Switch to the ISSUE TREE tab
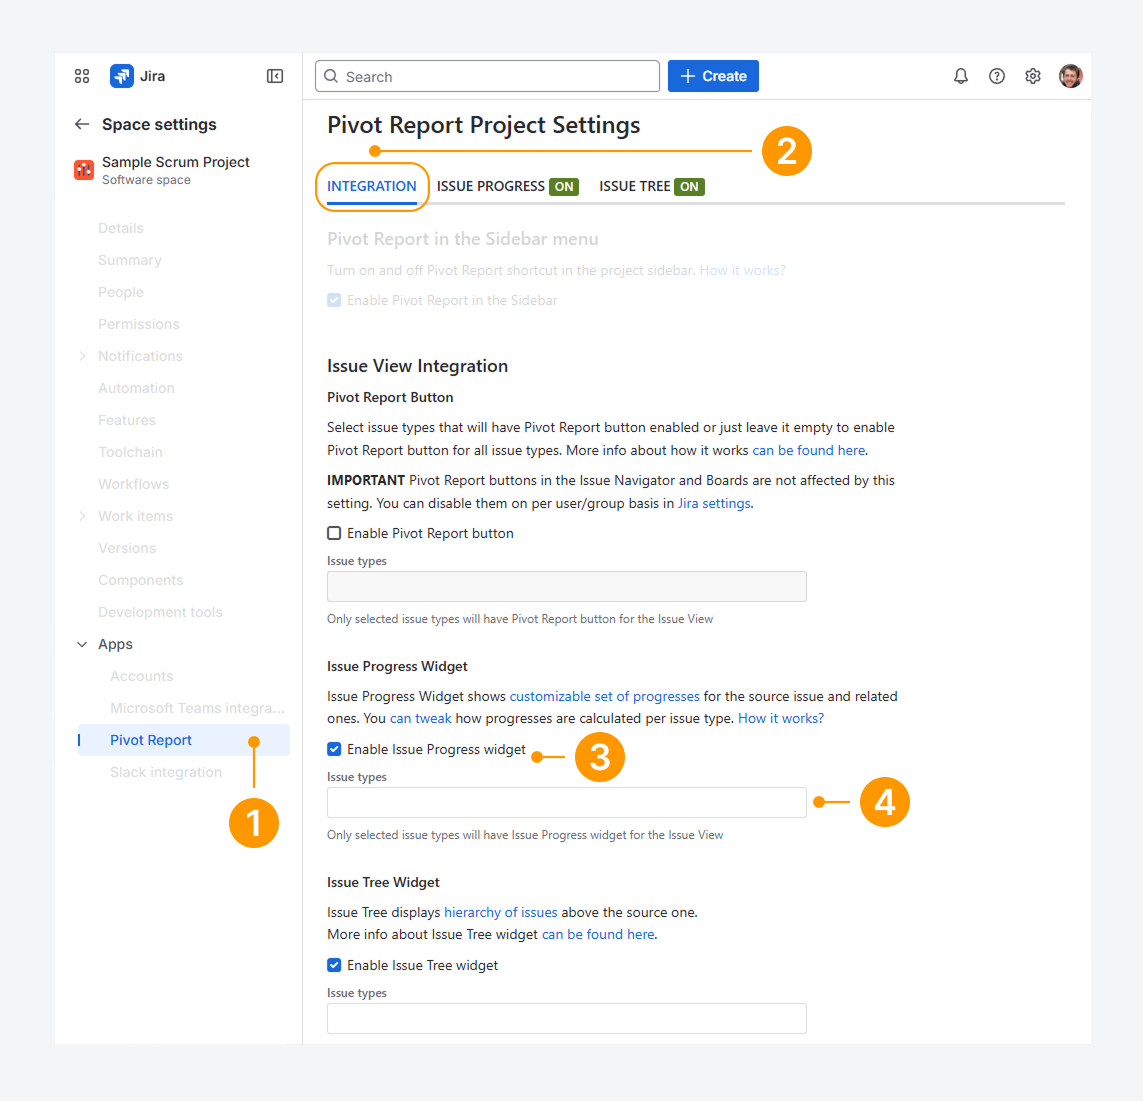This screenshot has width=1143, height=1101. [634, 187]
